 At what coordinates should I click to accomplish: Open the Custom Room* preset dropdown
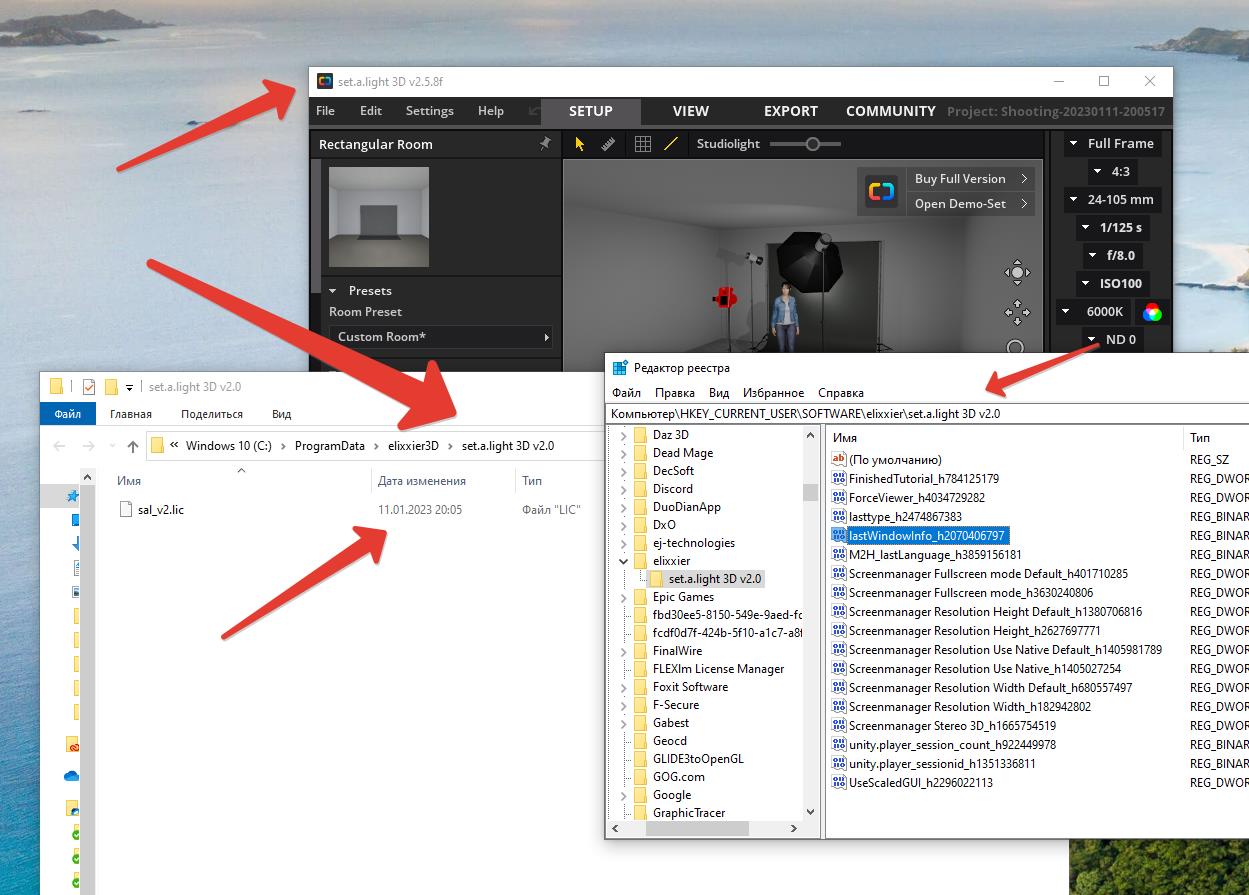pos(441,337)
